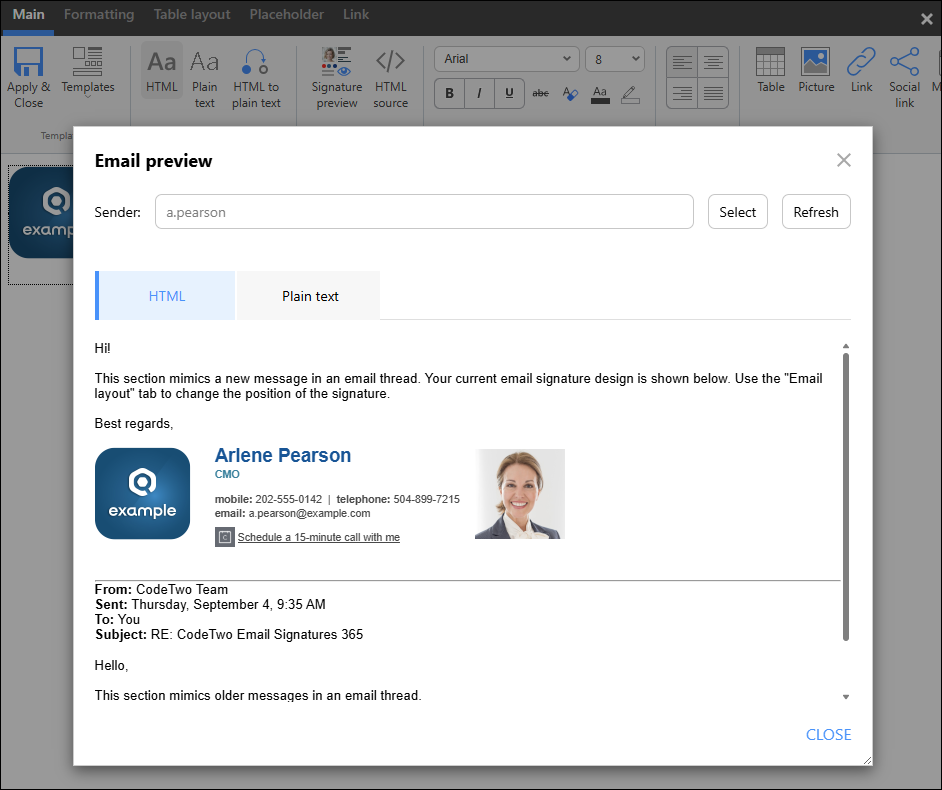Switch to the Main ribbon tab
This screenshot has height=790, width=942.
[28, 14]
